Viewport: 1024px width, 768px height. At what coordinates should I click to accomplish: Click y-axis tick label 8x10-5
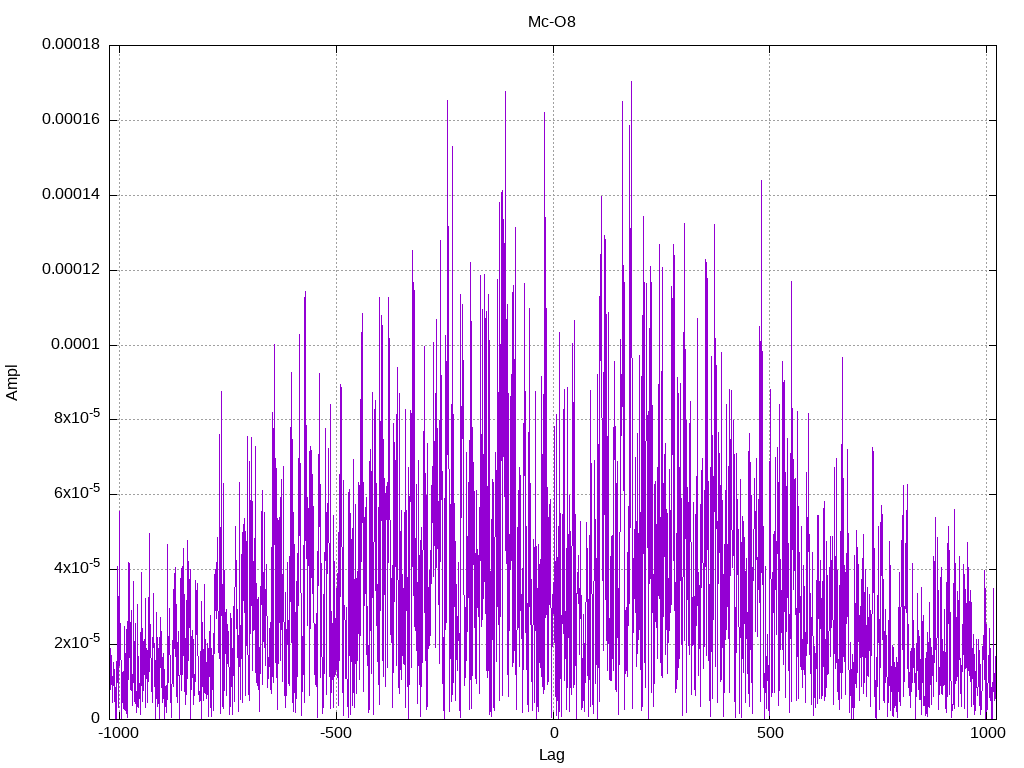coord(77,417)
